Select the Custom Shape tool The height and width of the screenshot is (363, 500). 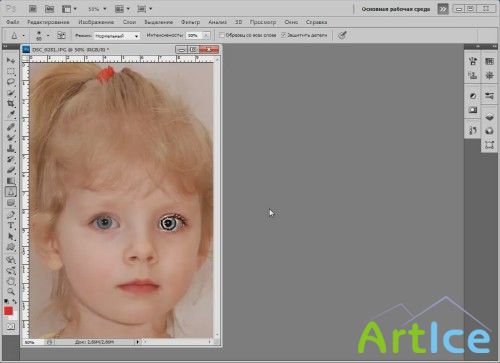[x=11, y=247]
